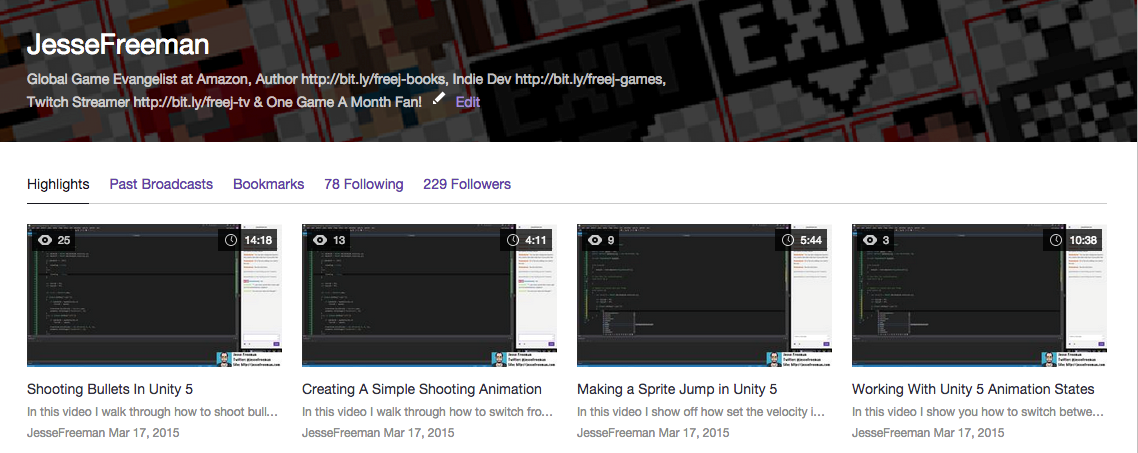Click the eye views icon showing 13

(x=320, y=240)
